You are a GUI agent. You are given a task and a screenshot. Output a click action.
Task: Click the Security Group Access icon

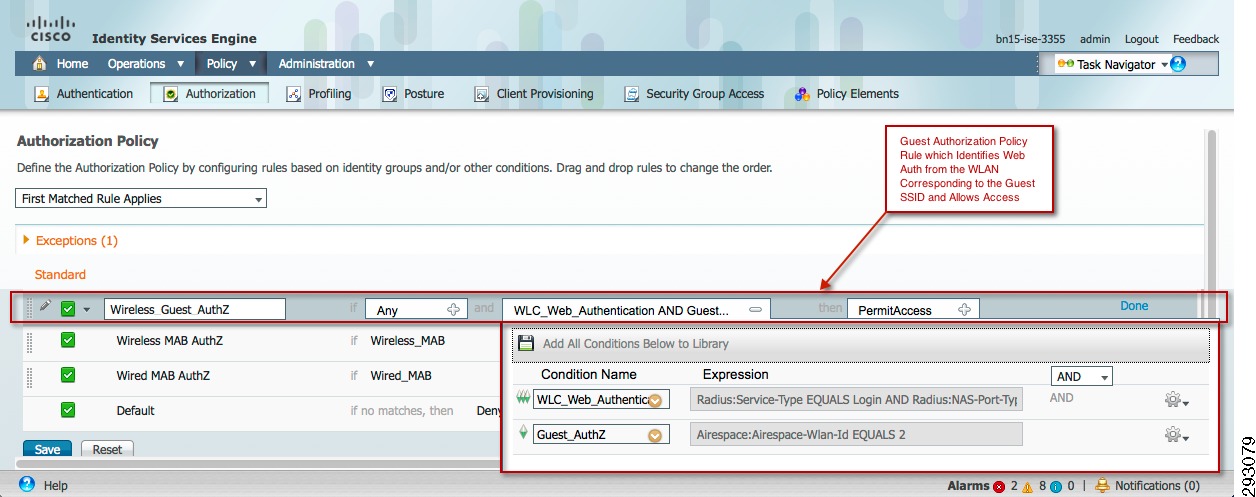(632, 94)
